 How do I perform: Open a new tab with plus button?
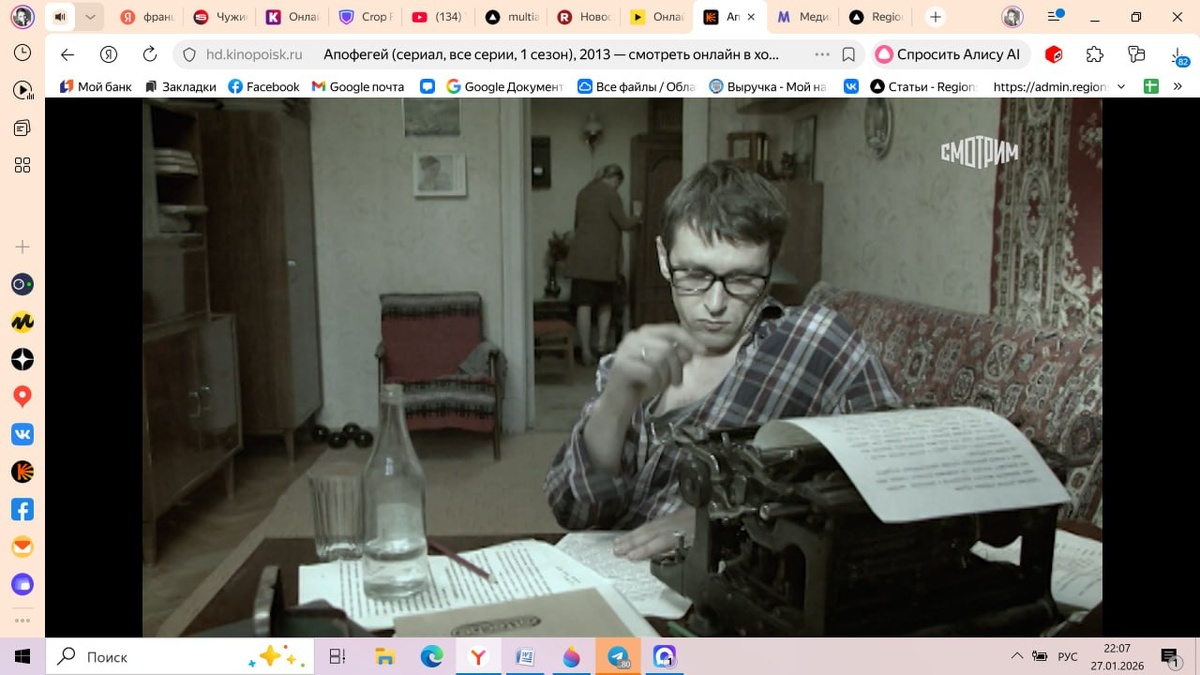click(935, 17)
